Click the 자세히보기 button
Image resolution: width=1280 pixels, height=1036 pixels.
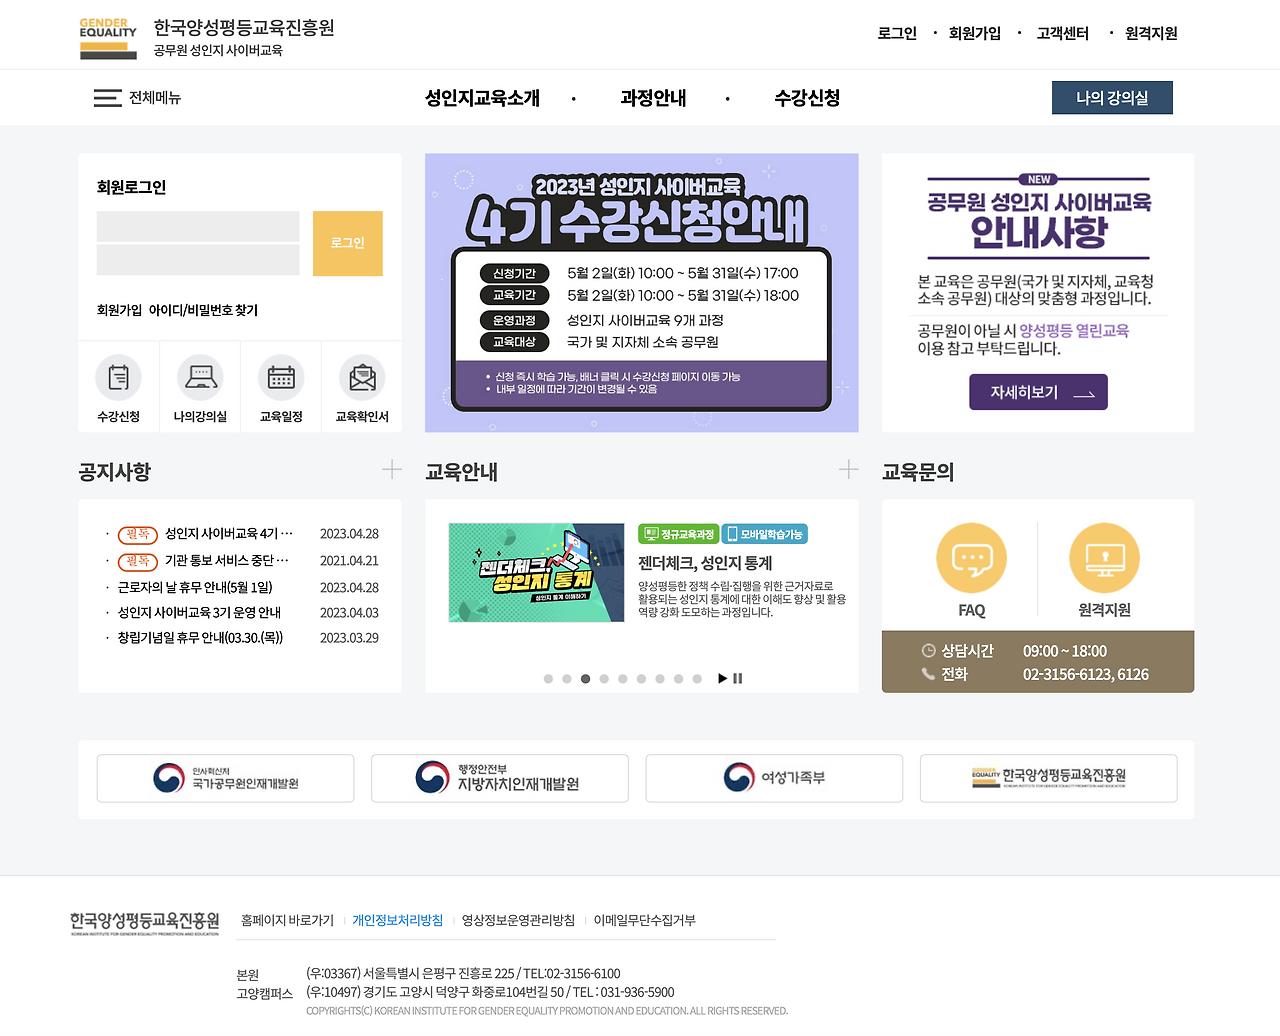pyautogui.click(x=1037, y=392)
